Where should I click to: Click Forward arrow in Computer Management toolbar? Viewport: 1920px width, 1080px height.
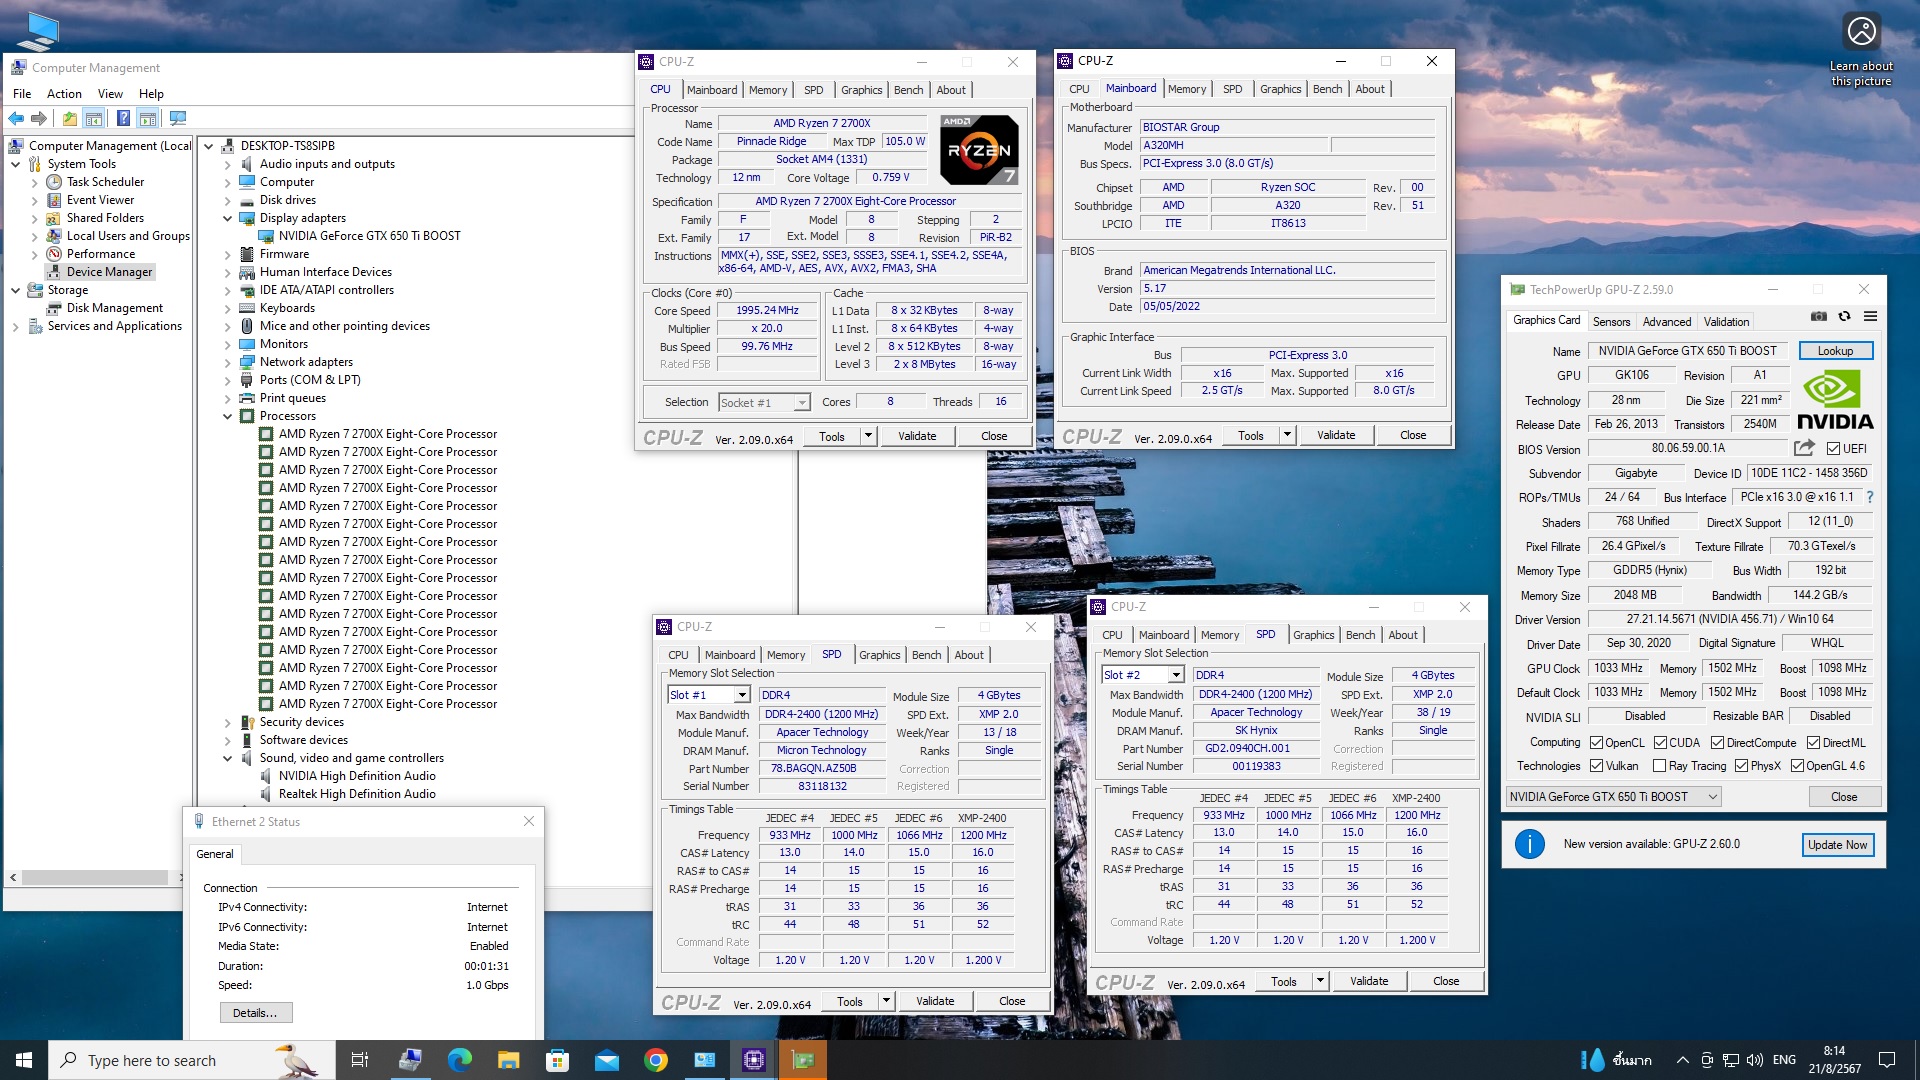(39, 119)
